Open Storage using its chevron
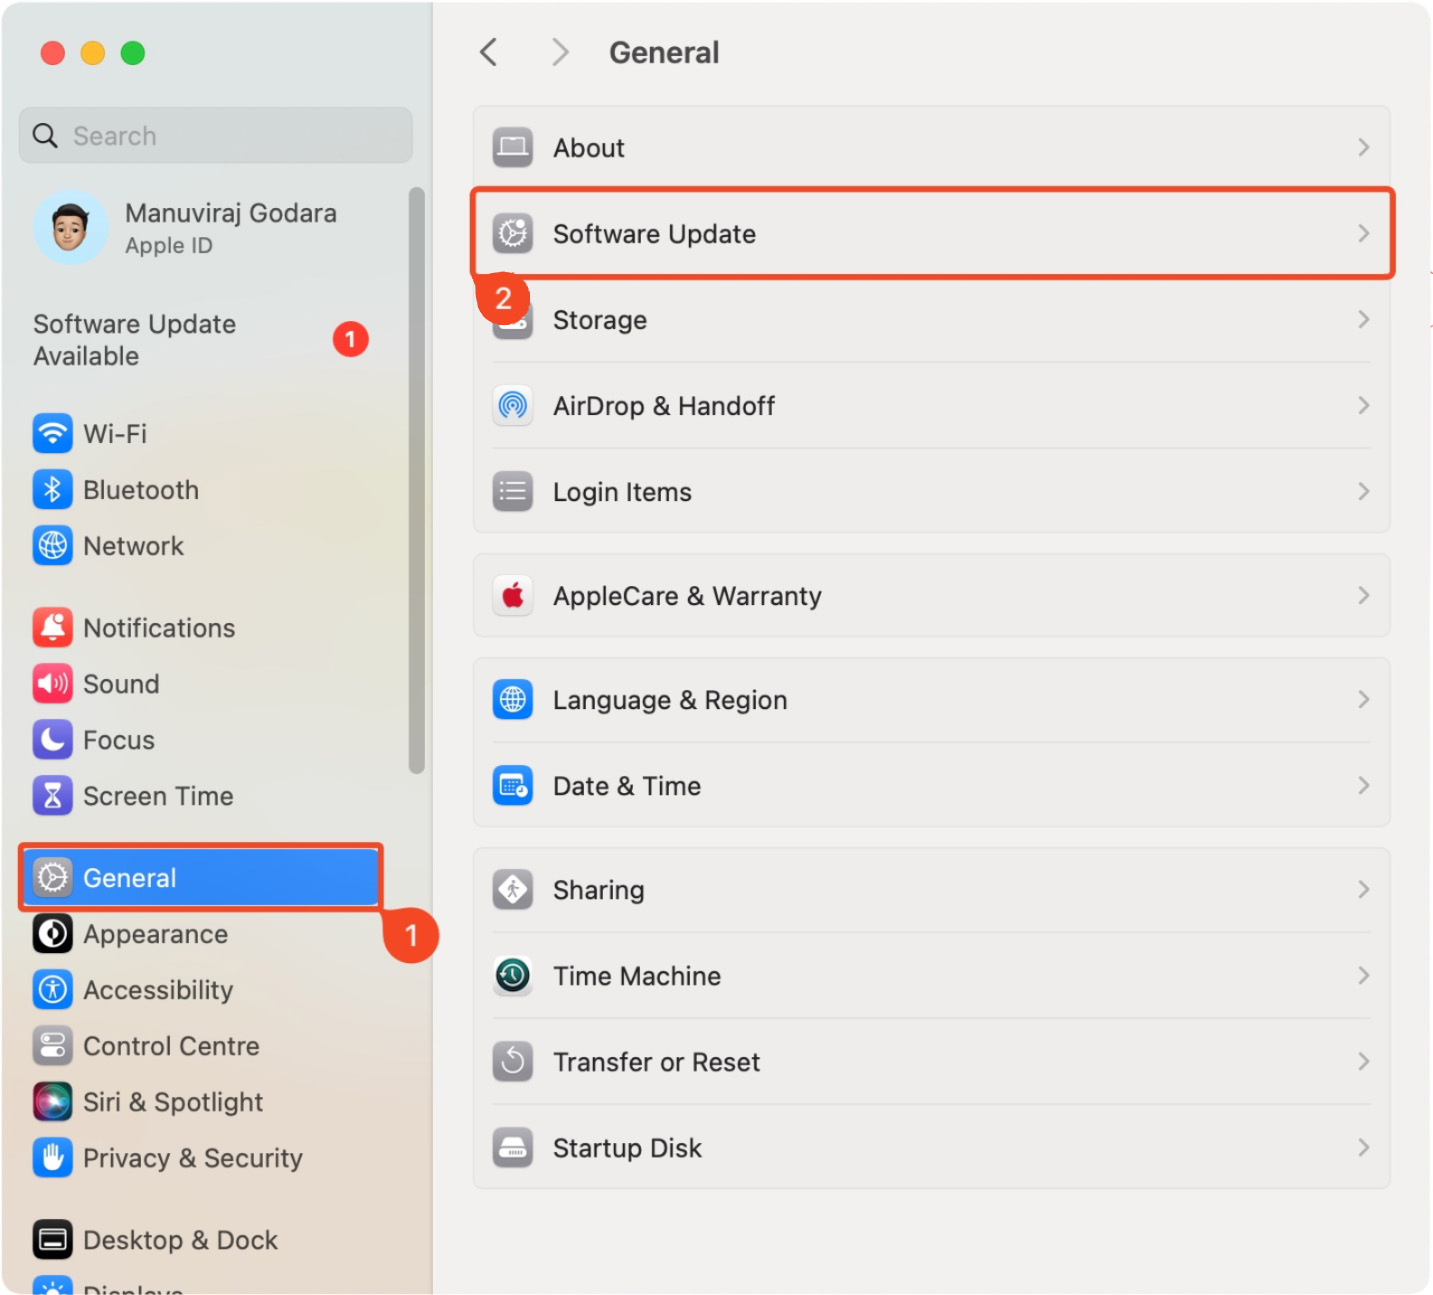Screen dimensions: 1433x1295 click(1364, 319)
